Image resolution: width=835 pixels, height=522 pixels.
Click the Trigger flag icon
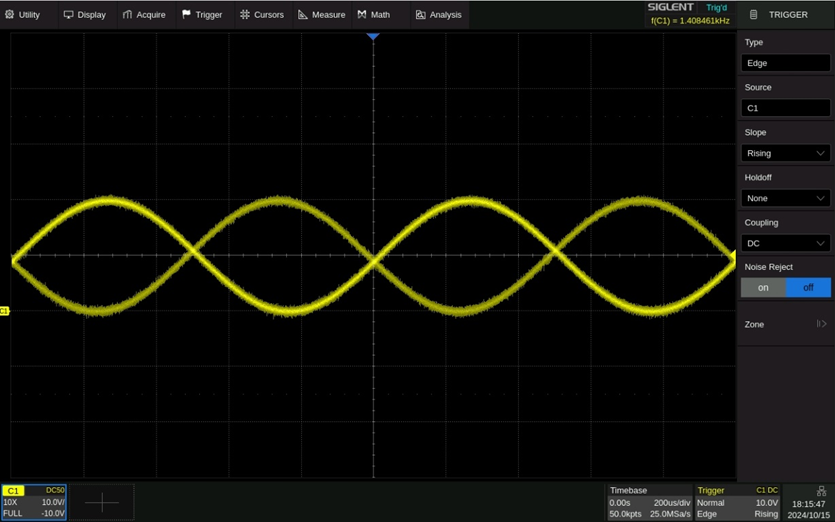187,15
